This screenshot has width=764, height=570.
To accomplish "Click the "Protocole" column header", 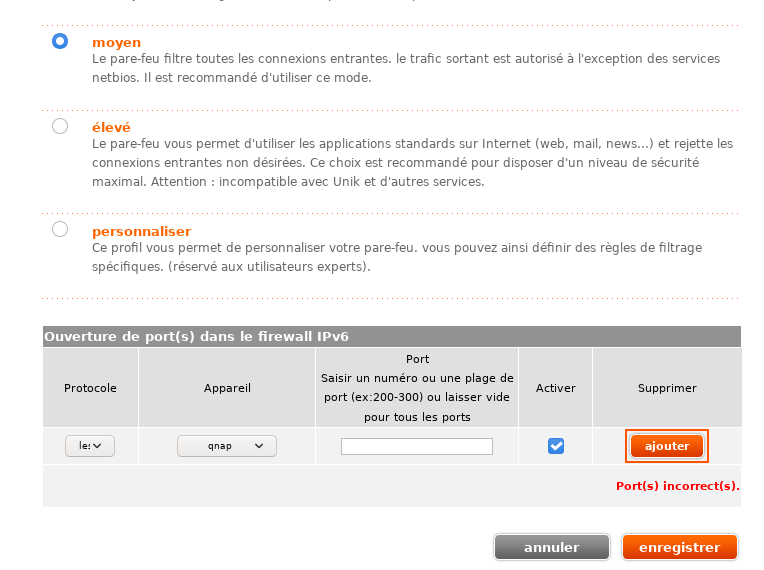I will 90,388.
